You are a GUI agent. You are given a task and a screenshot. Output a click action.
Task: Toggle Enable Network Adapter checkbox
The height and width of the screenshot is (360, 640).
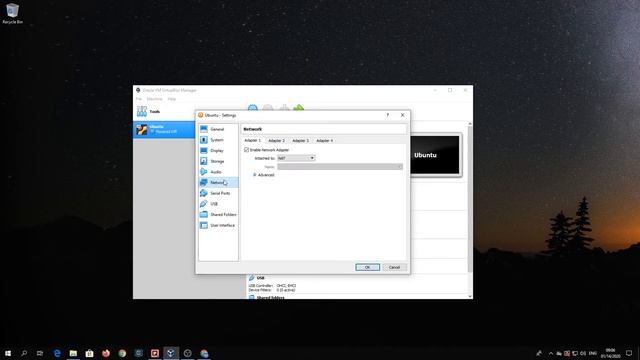(x=247, y=150)
